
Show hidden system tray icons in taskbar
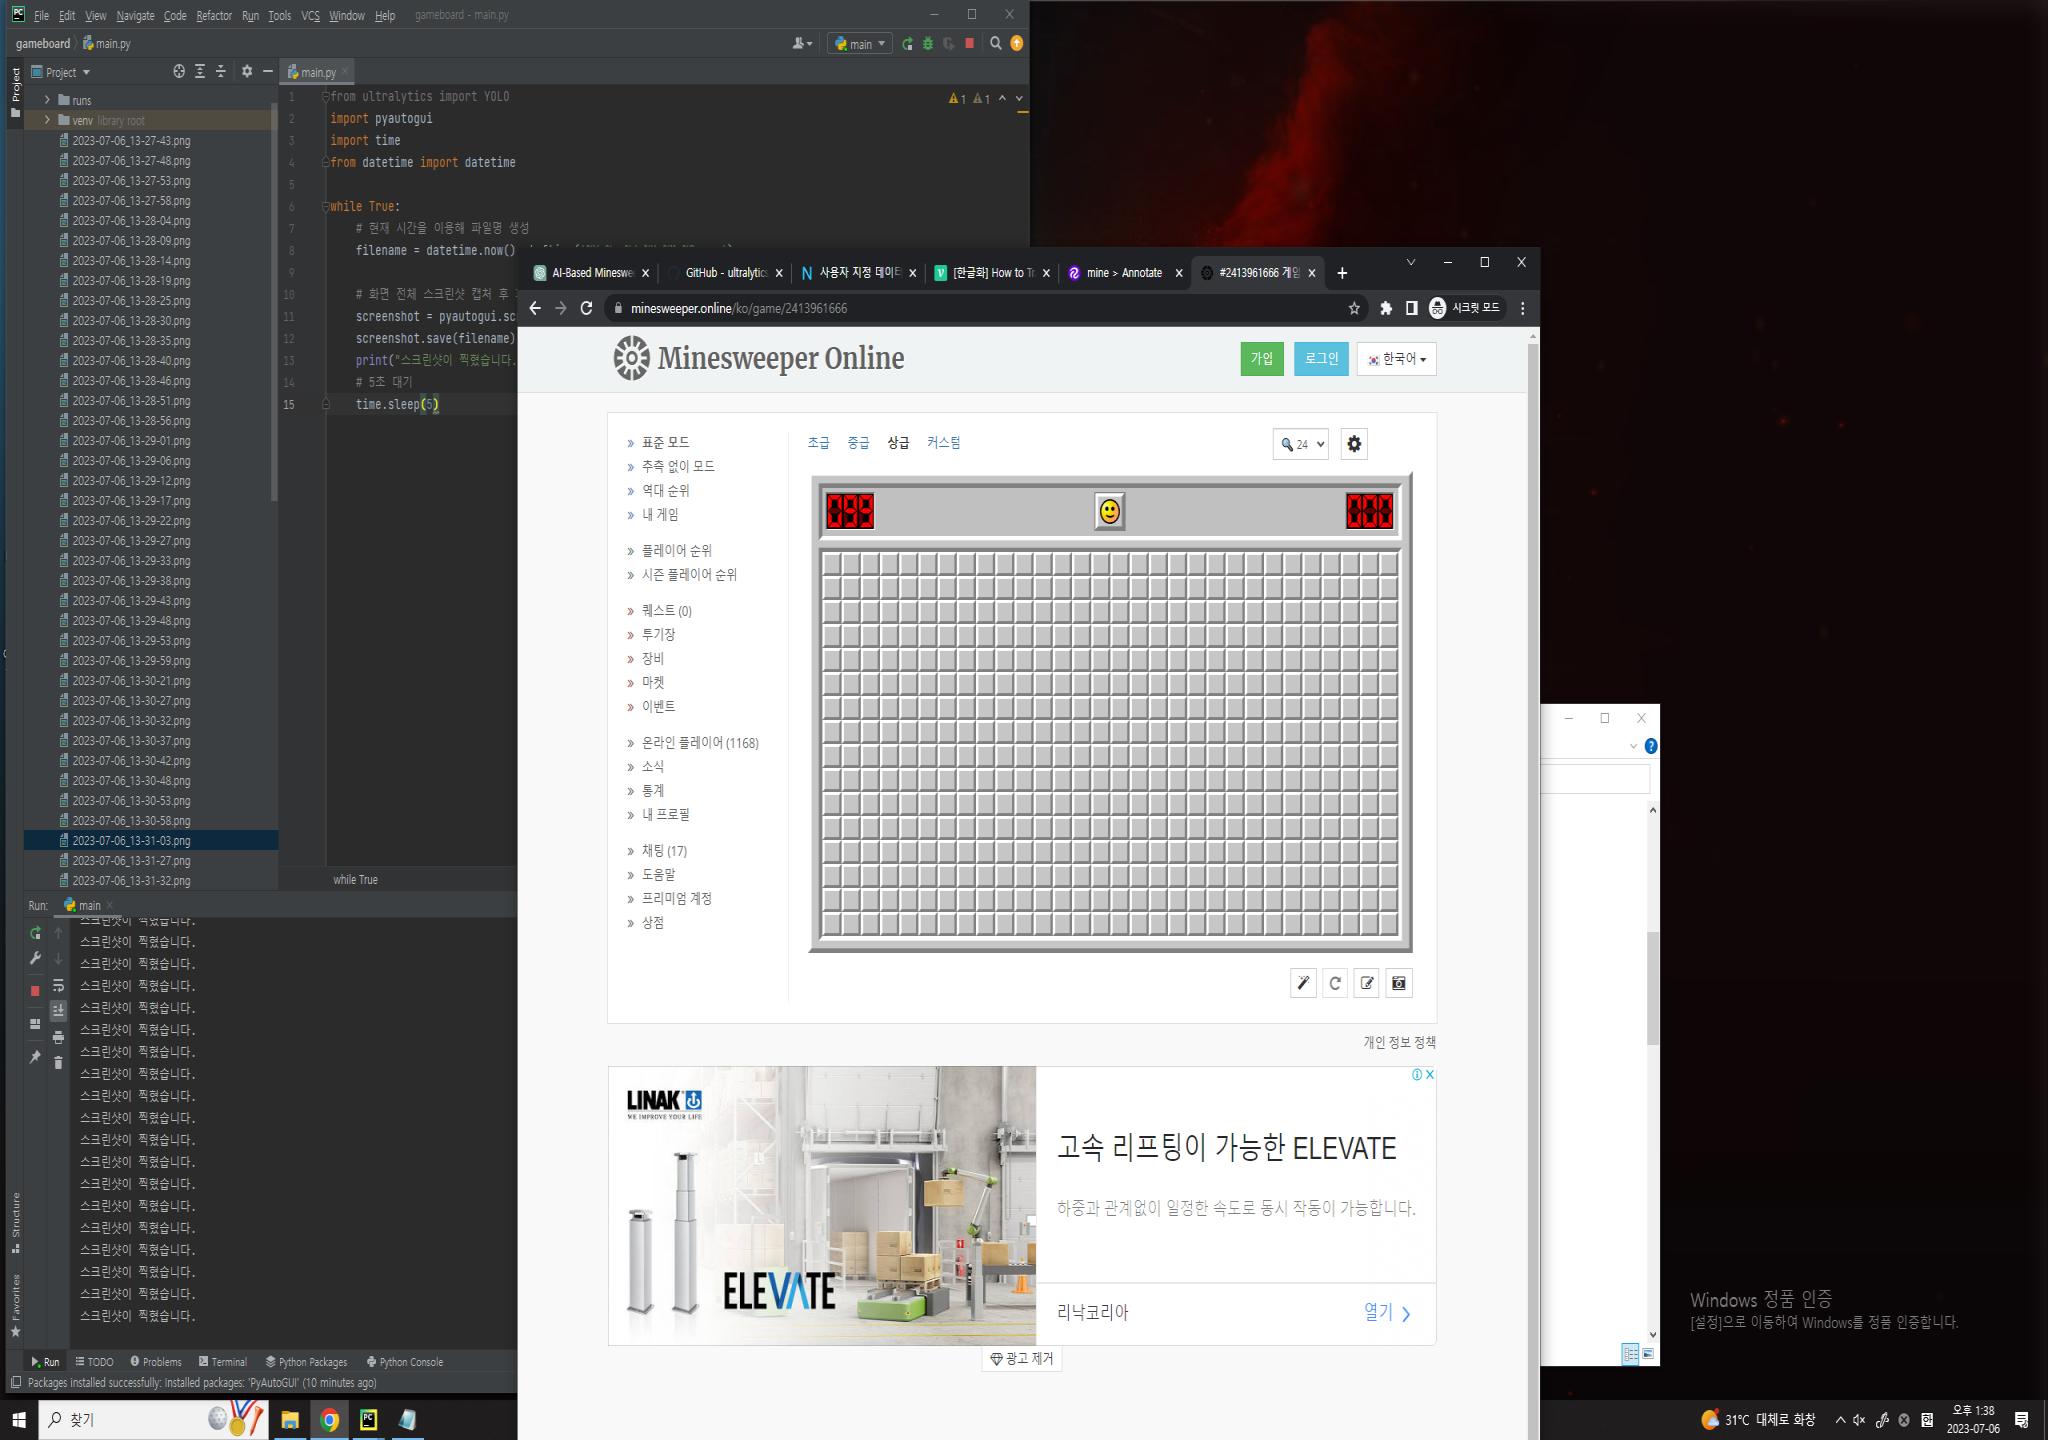(x=1840, y=1420)
